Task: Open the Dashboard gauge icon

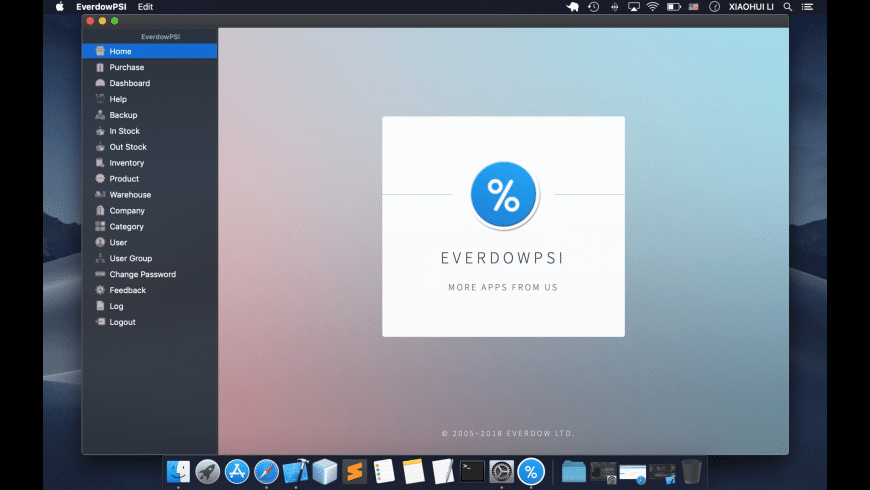Action: point(100,83)
